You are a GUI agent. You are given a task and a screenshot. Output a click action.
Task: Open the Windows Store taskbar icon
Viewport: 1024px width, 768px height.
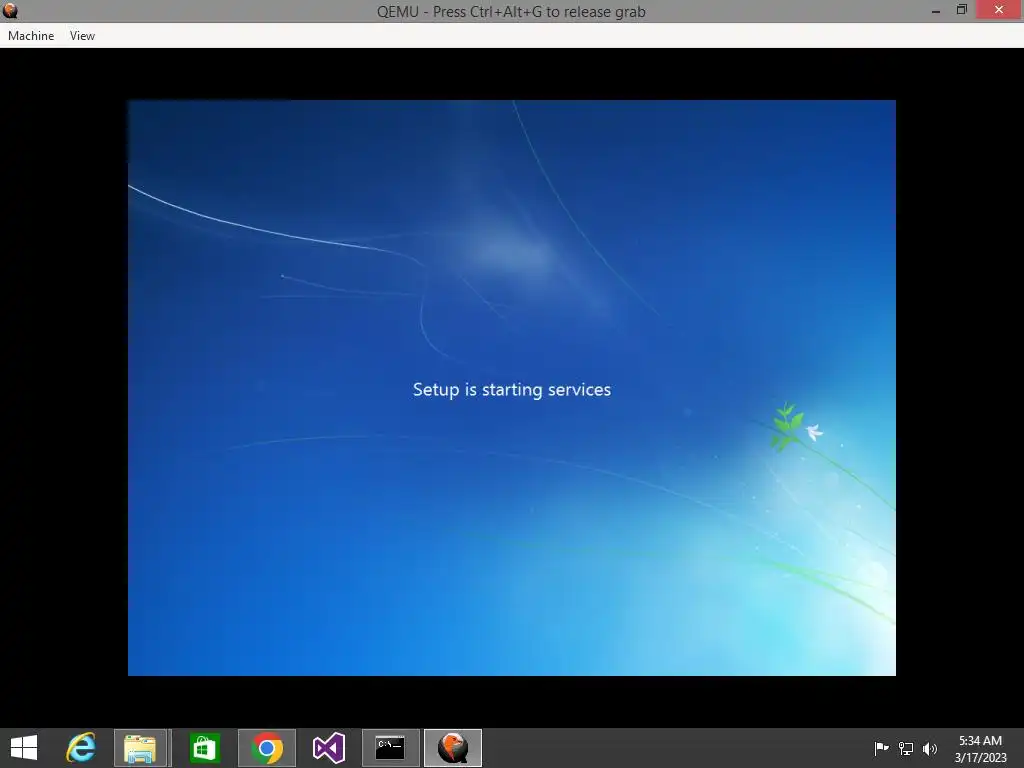pyautogui.click(x=204, y=748)
